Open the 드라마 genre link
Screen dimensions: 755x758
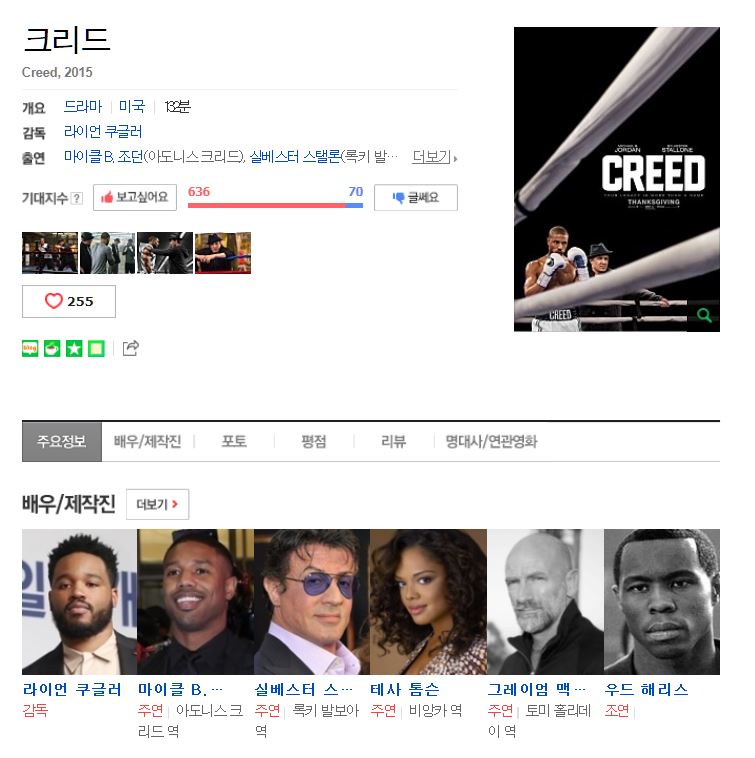pyautogui.click(x=83, y=106)
